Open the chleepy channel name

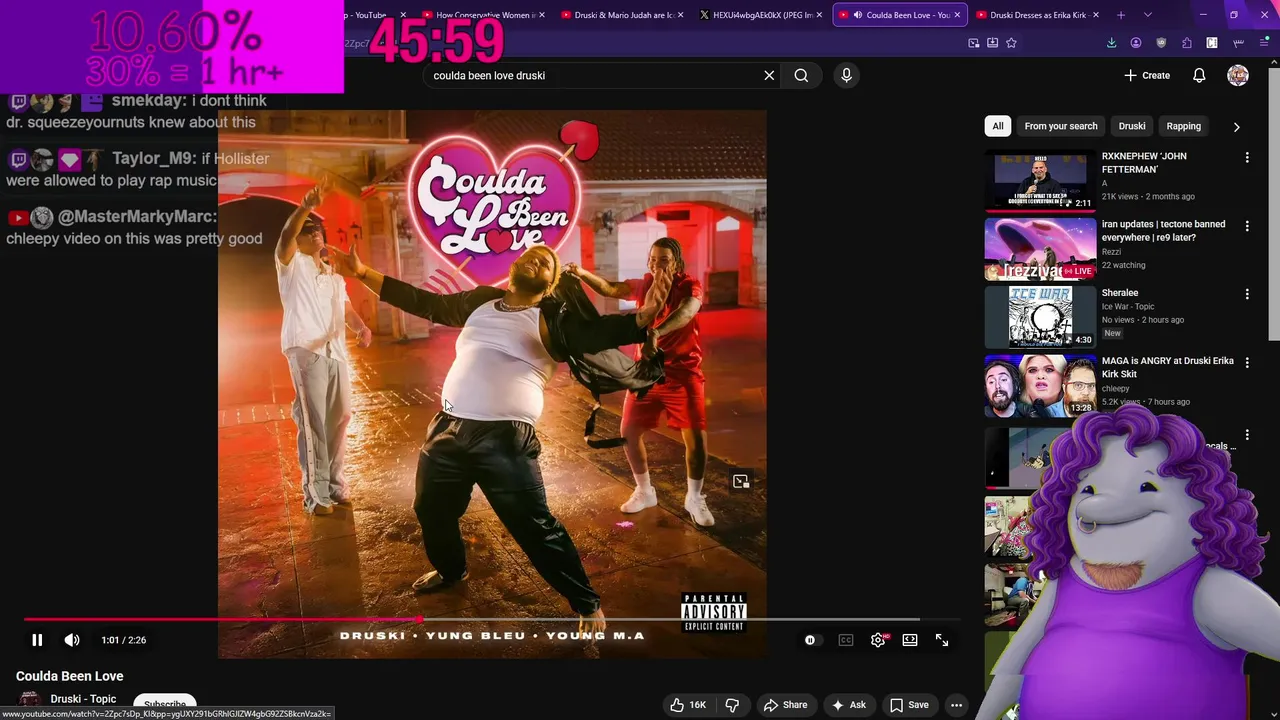1115,389
